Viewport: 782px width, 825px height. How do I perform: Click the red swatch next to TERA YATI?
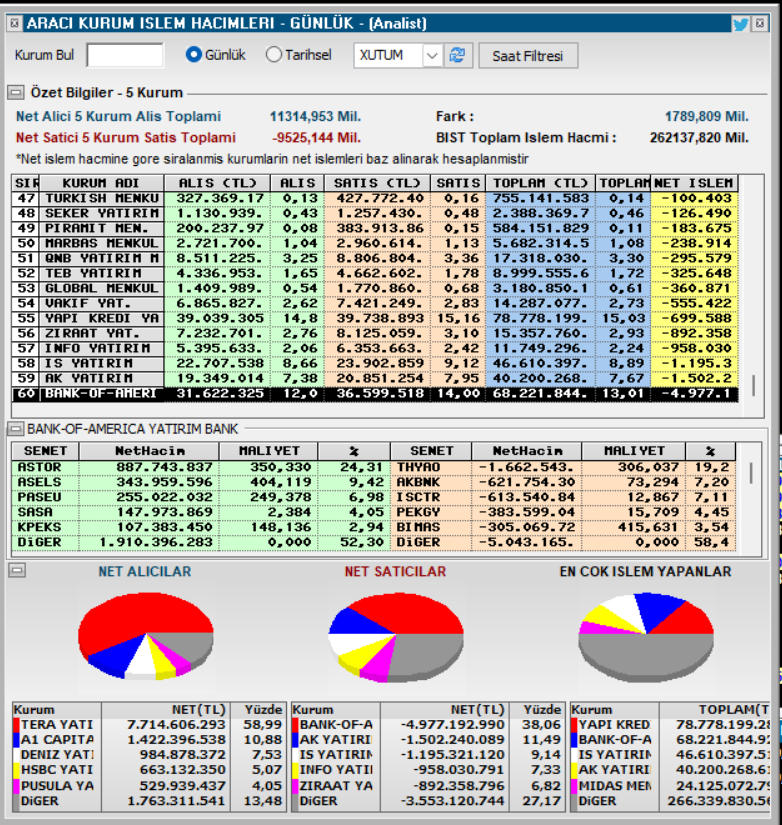[x=16, y=725]
